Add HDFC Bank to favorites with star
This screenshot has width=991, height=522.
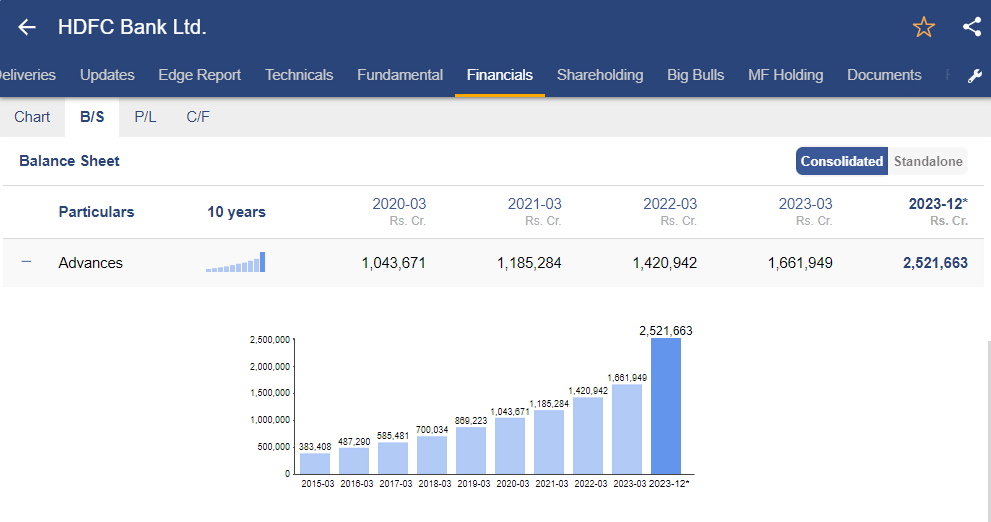click(923, 27)
